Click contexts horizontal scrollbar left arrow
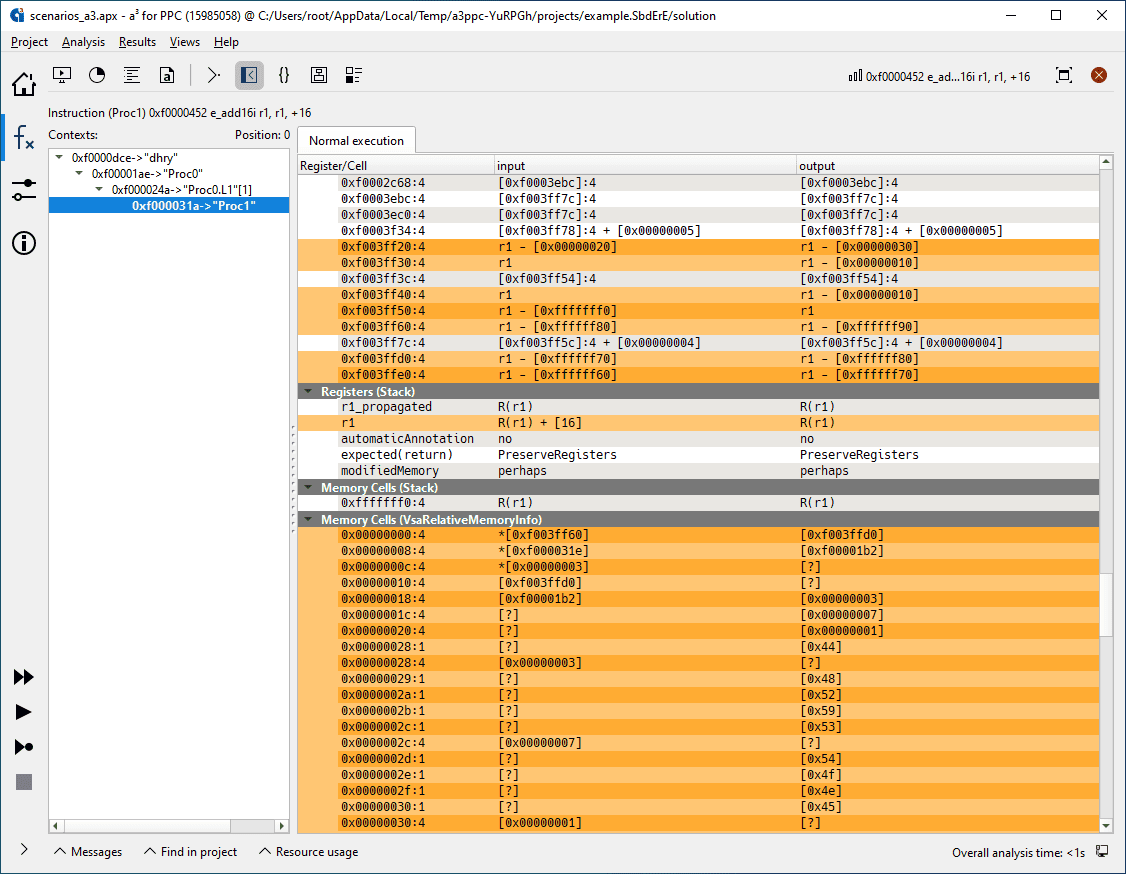Image resolution: width=1126 pixels, height=874 pixels. (55, 826)
